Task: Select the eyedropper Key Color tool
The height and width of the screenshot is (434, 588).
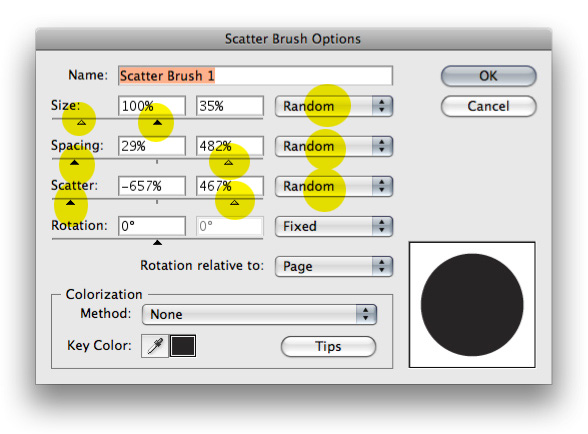Action: click(155, 346)
